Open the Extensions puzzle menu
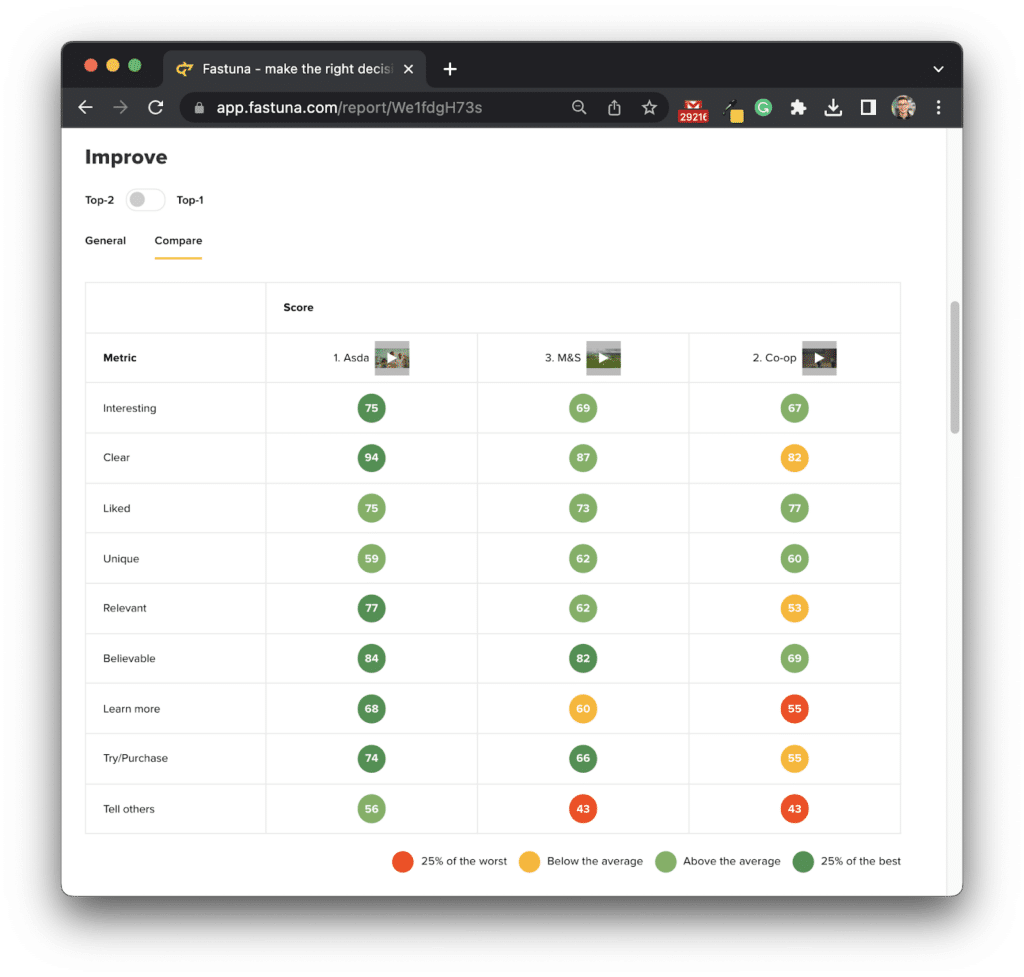Viewport: 1024px width, 977px height. point(797,107)
